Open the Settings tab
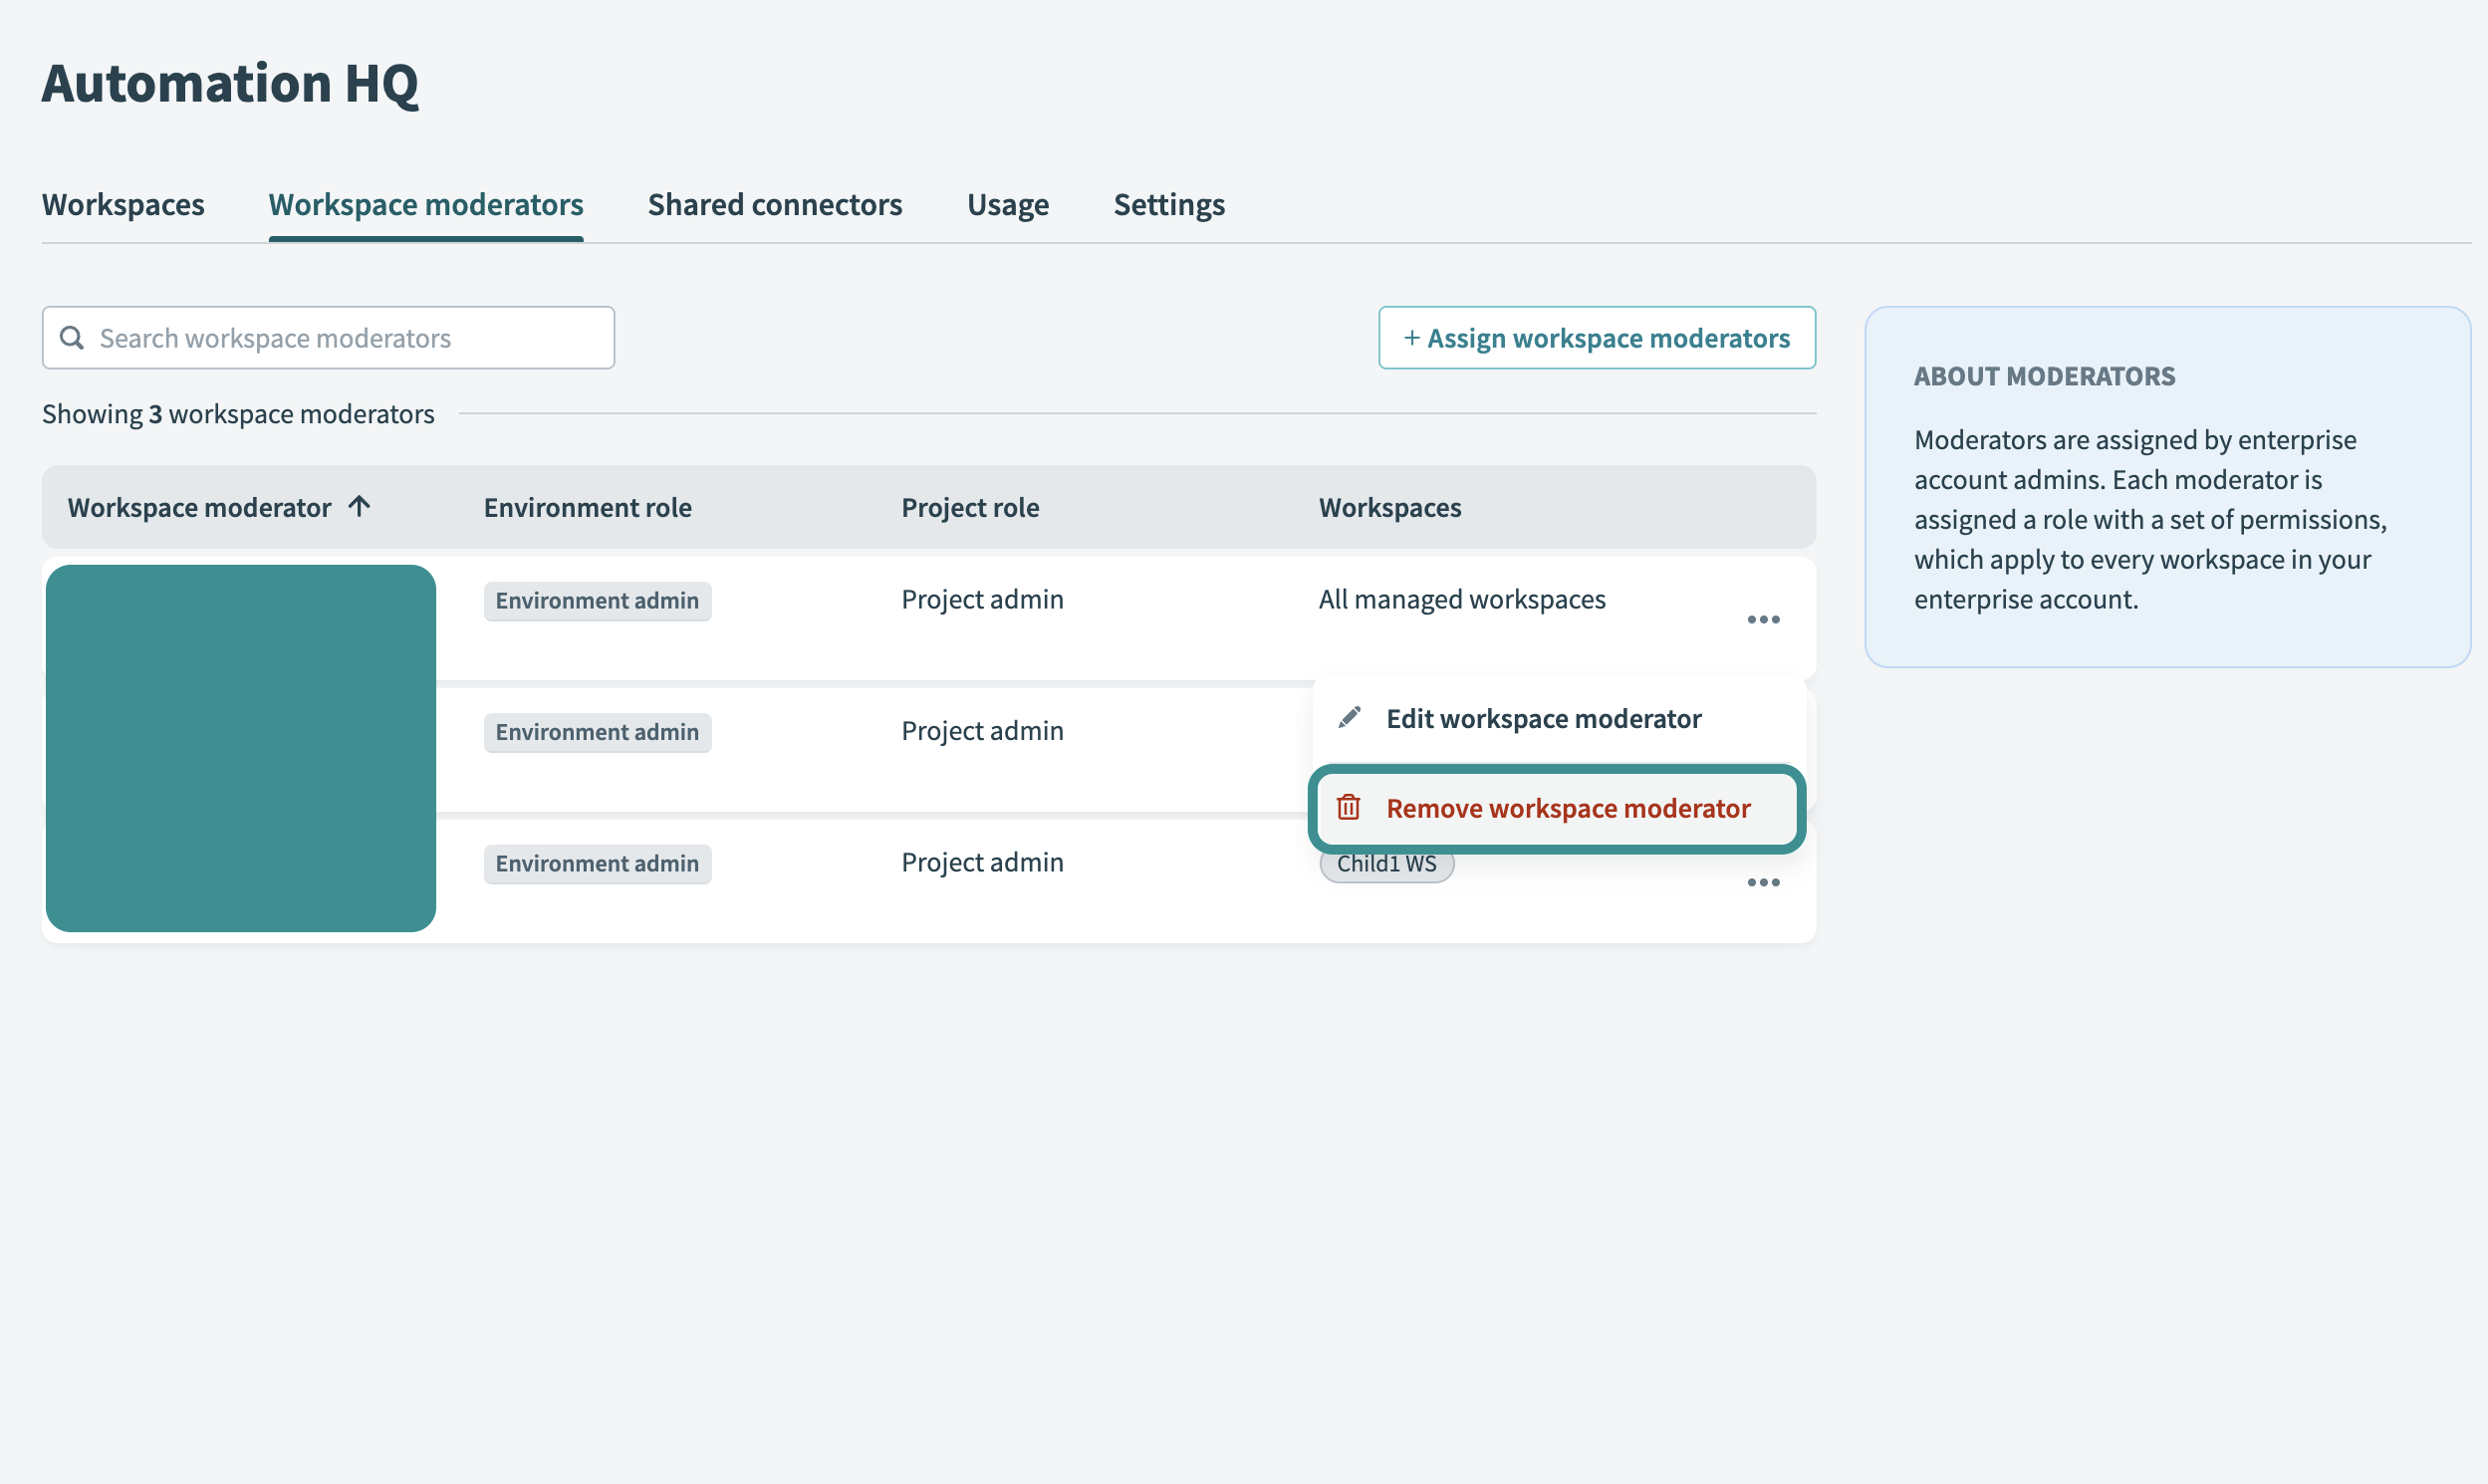The image size is (2488, 1484). 1169,204
